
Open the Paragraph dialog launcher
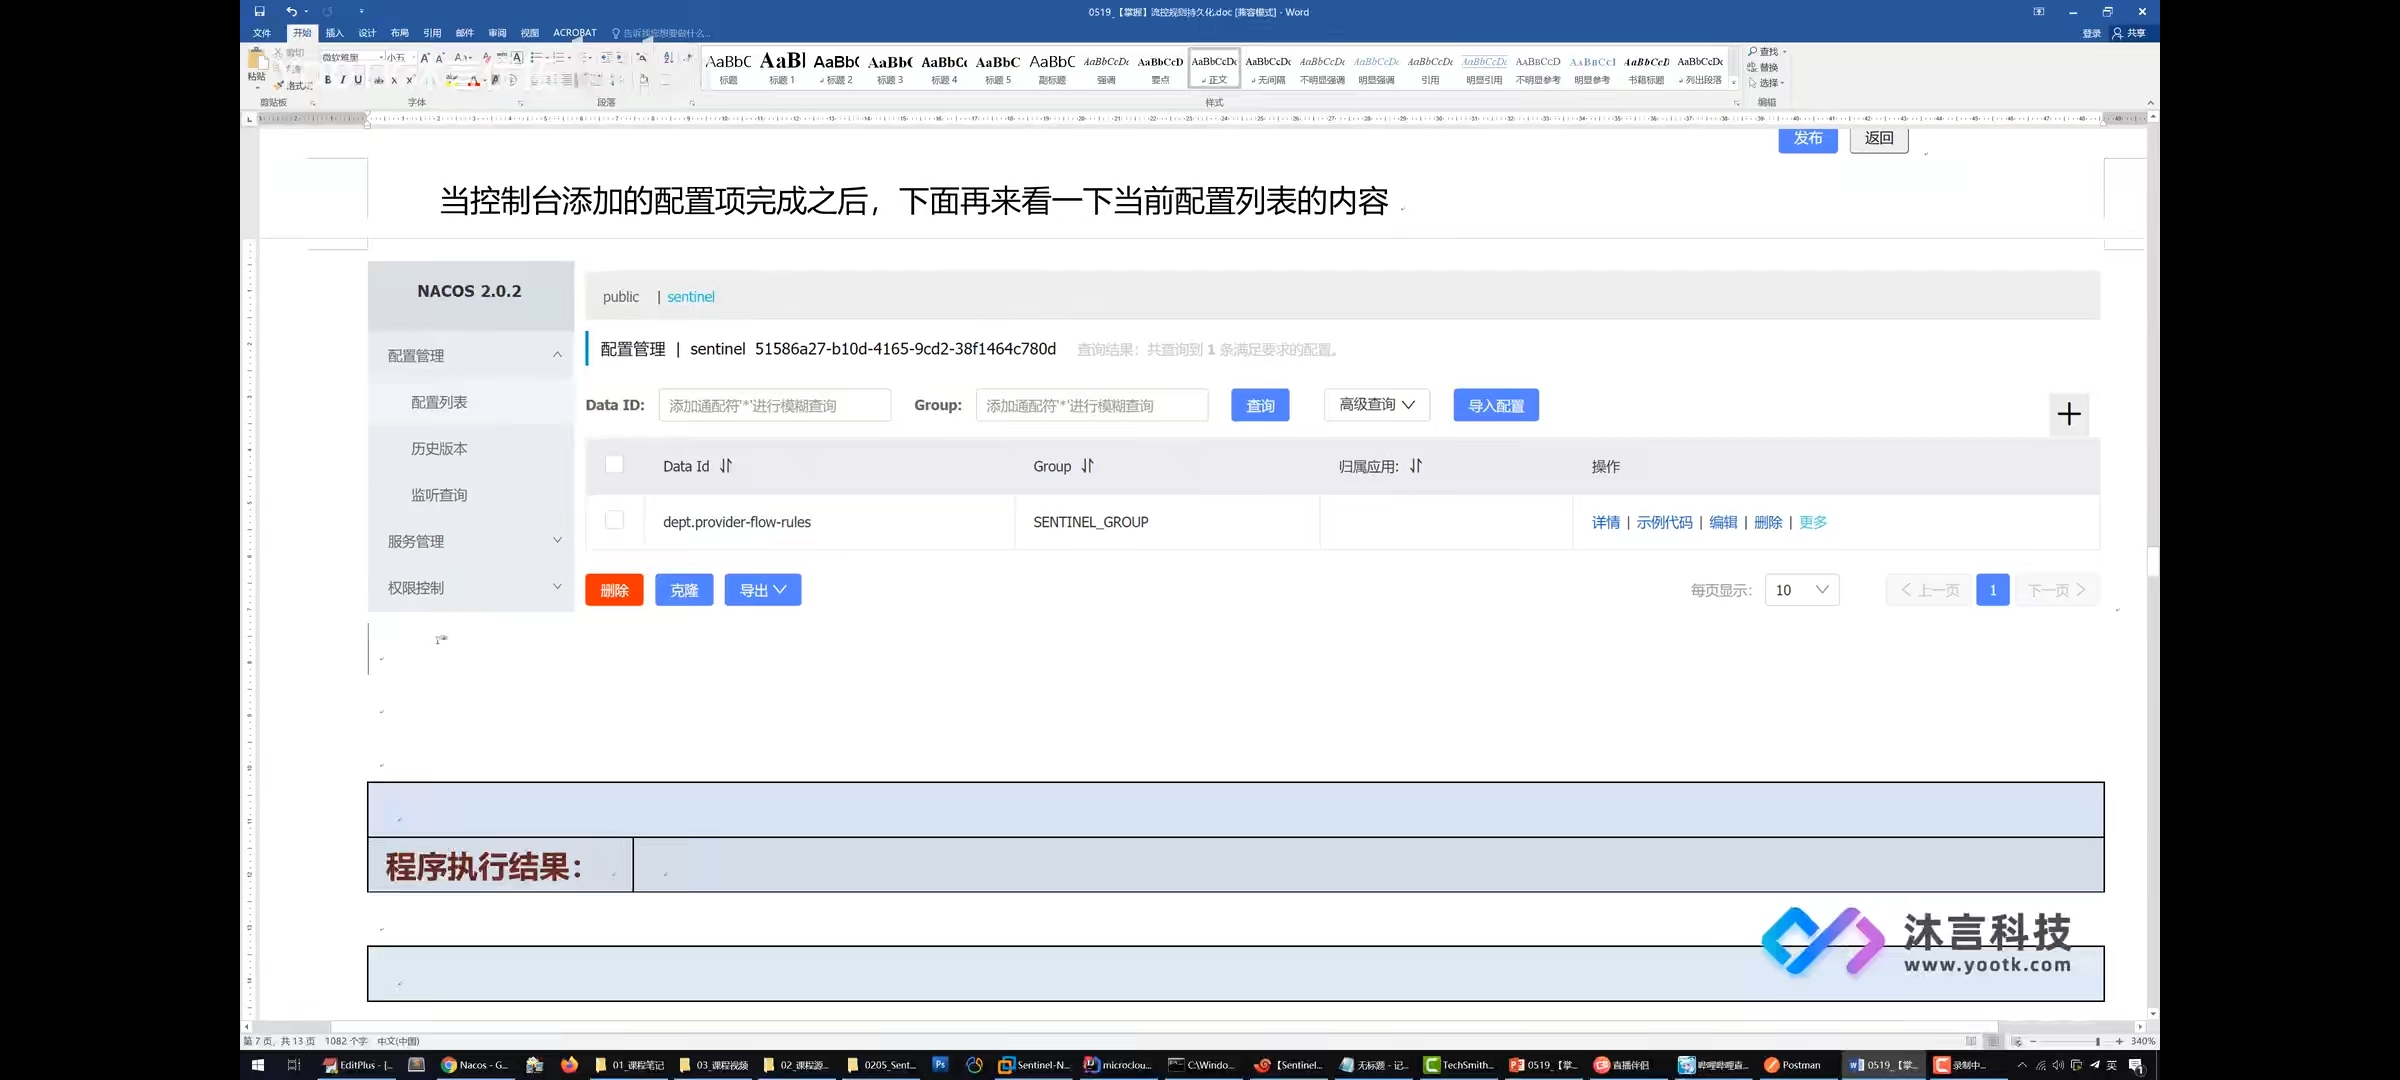tap(692, 103)
